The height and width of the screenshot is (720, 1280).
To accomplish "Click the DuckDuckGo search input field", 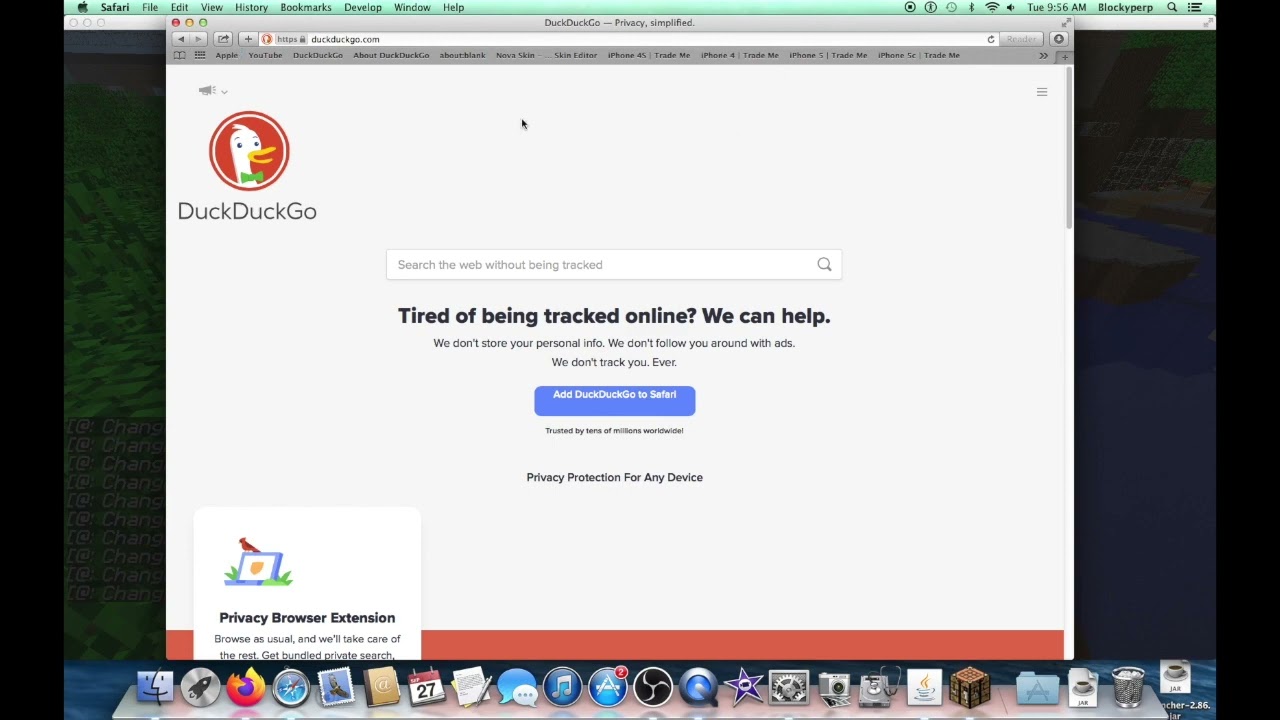I will (614, 265).
